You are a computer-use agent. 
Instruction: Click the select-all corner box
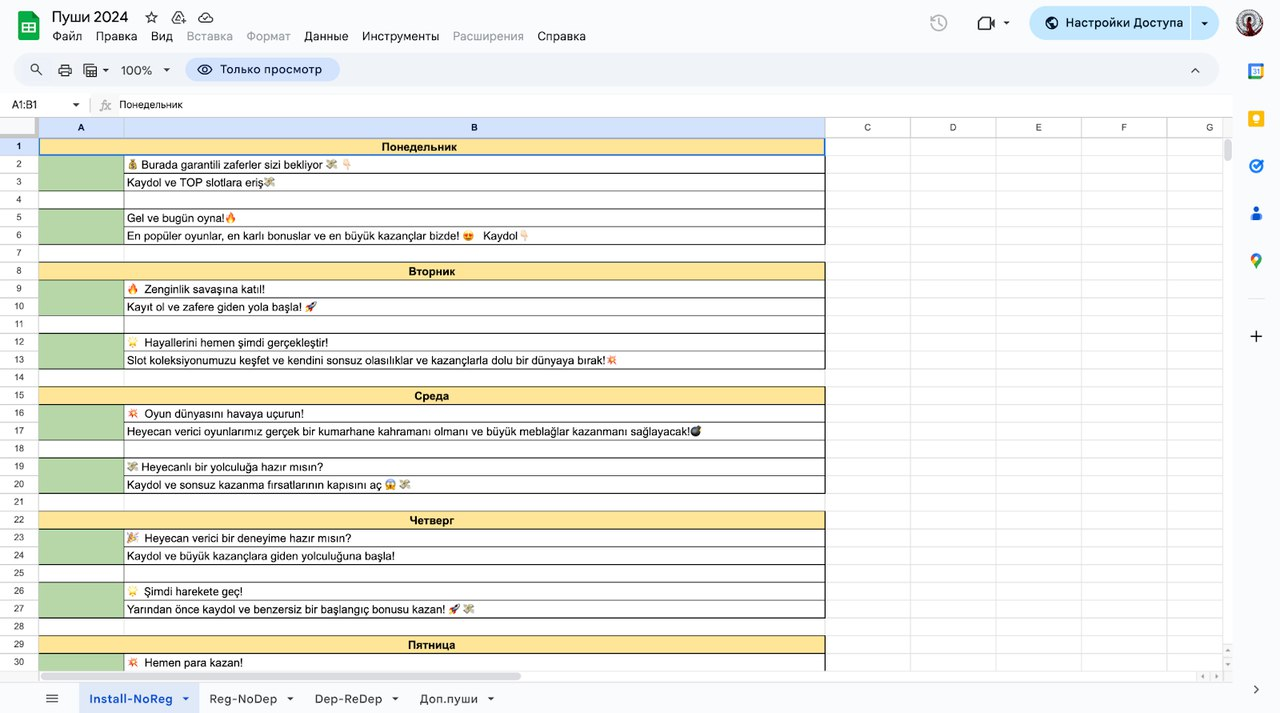coord(19,127)
